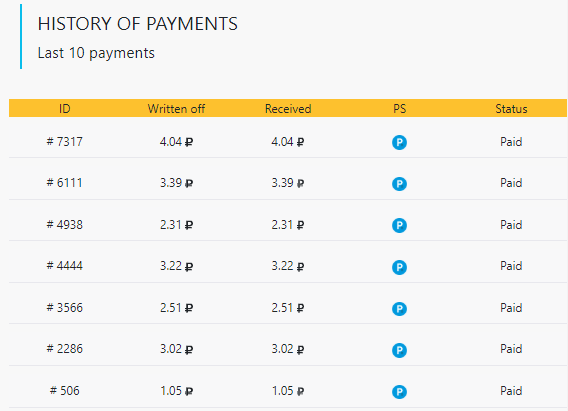Click the Payeer icon for payment 4444
The image size is (568, 411).
point(399,267)
